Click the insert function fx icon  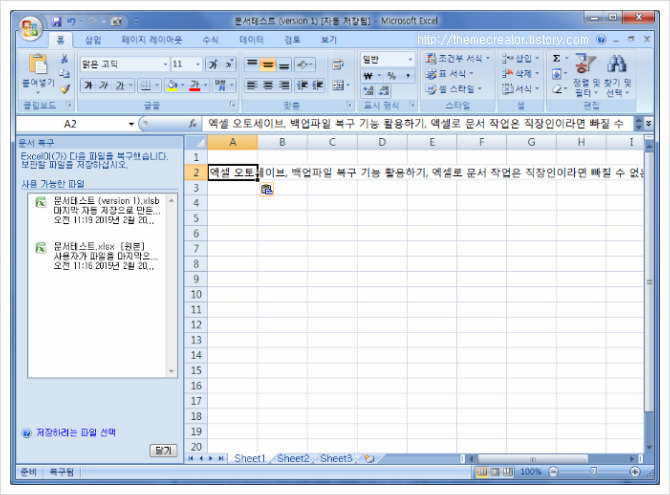click(193, 124)
